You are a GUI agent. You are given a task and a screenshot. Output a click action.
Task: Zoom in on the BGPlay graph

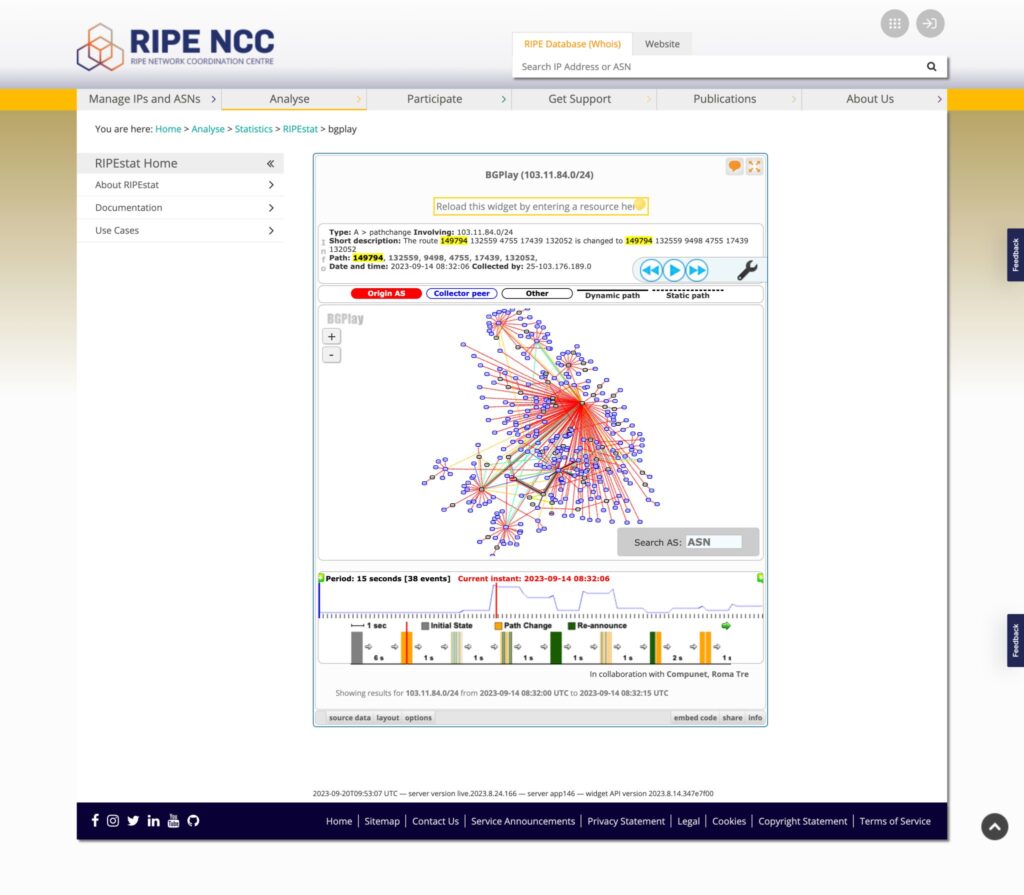pyautogui.click(x=332, y=336)
